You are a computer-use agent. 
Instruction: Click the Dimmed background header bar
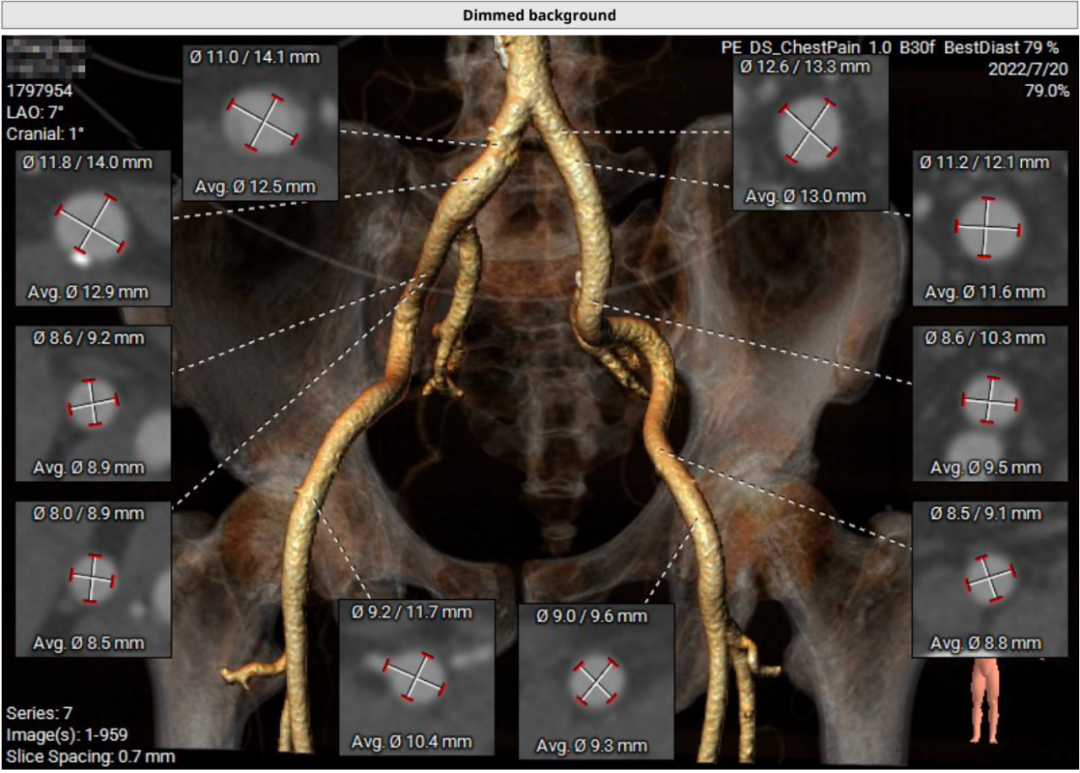539,15
